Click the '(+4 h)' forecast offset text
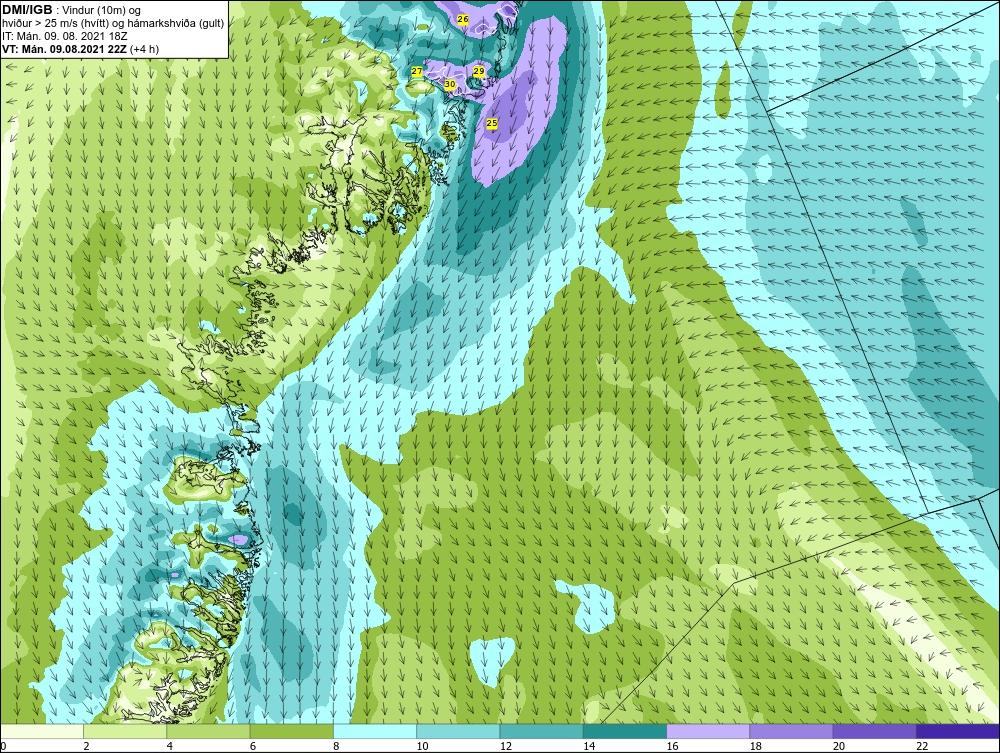 tap(144, 49)
